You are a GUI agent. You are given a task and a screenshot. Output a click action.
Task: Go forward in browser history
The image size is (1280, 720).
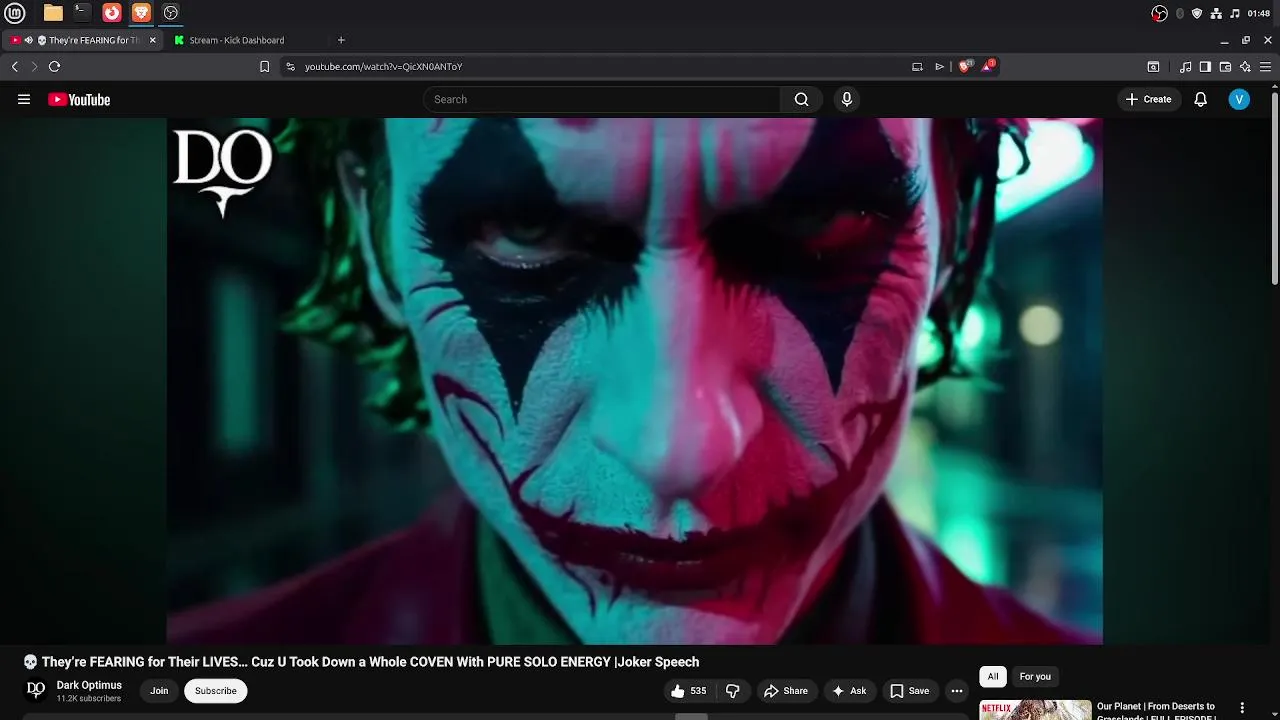pyautogui.click(x=34, y=67)
